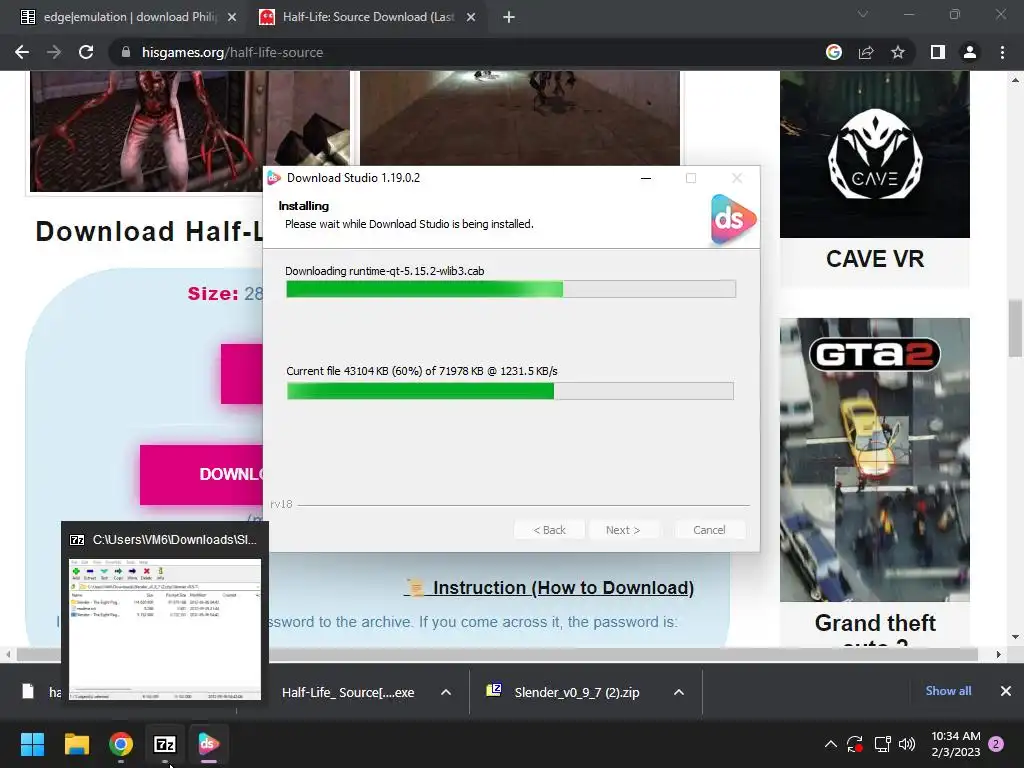The height and width of the screenshot is (768, 1024).
Task: Go back with the browser back arrow
Action: point(22,52)
